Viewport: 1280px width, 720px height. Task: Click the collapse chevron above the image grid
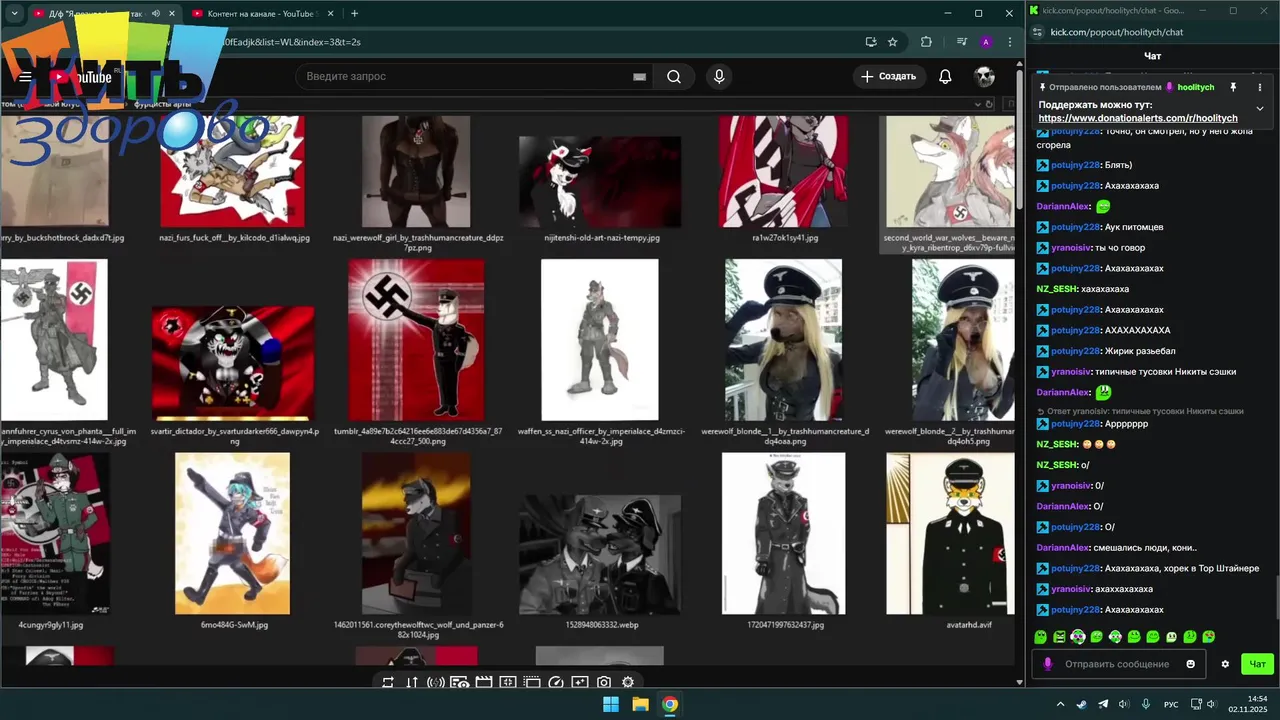tap(978, 103)
